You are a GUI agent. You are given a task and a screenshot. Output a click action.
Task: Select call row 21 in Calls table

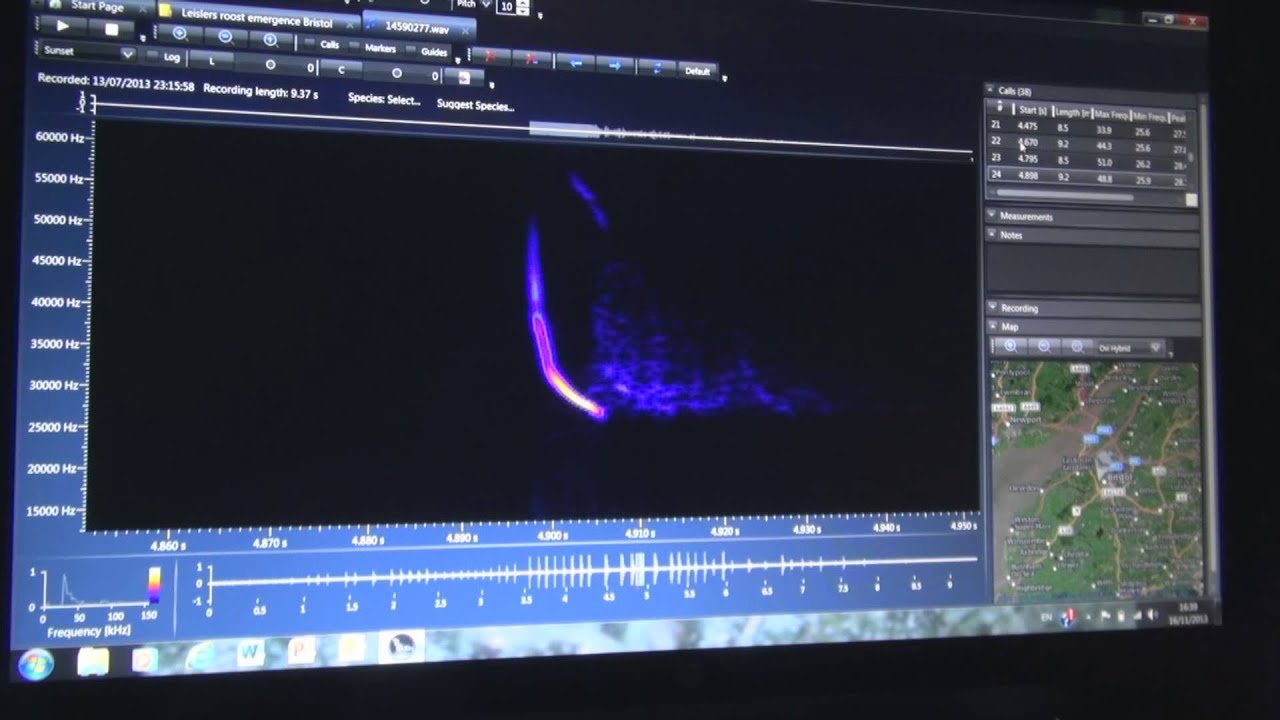pos(1088,128)
